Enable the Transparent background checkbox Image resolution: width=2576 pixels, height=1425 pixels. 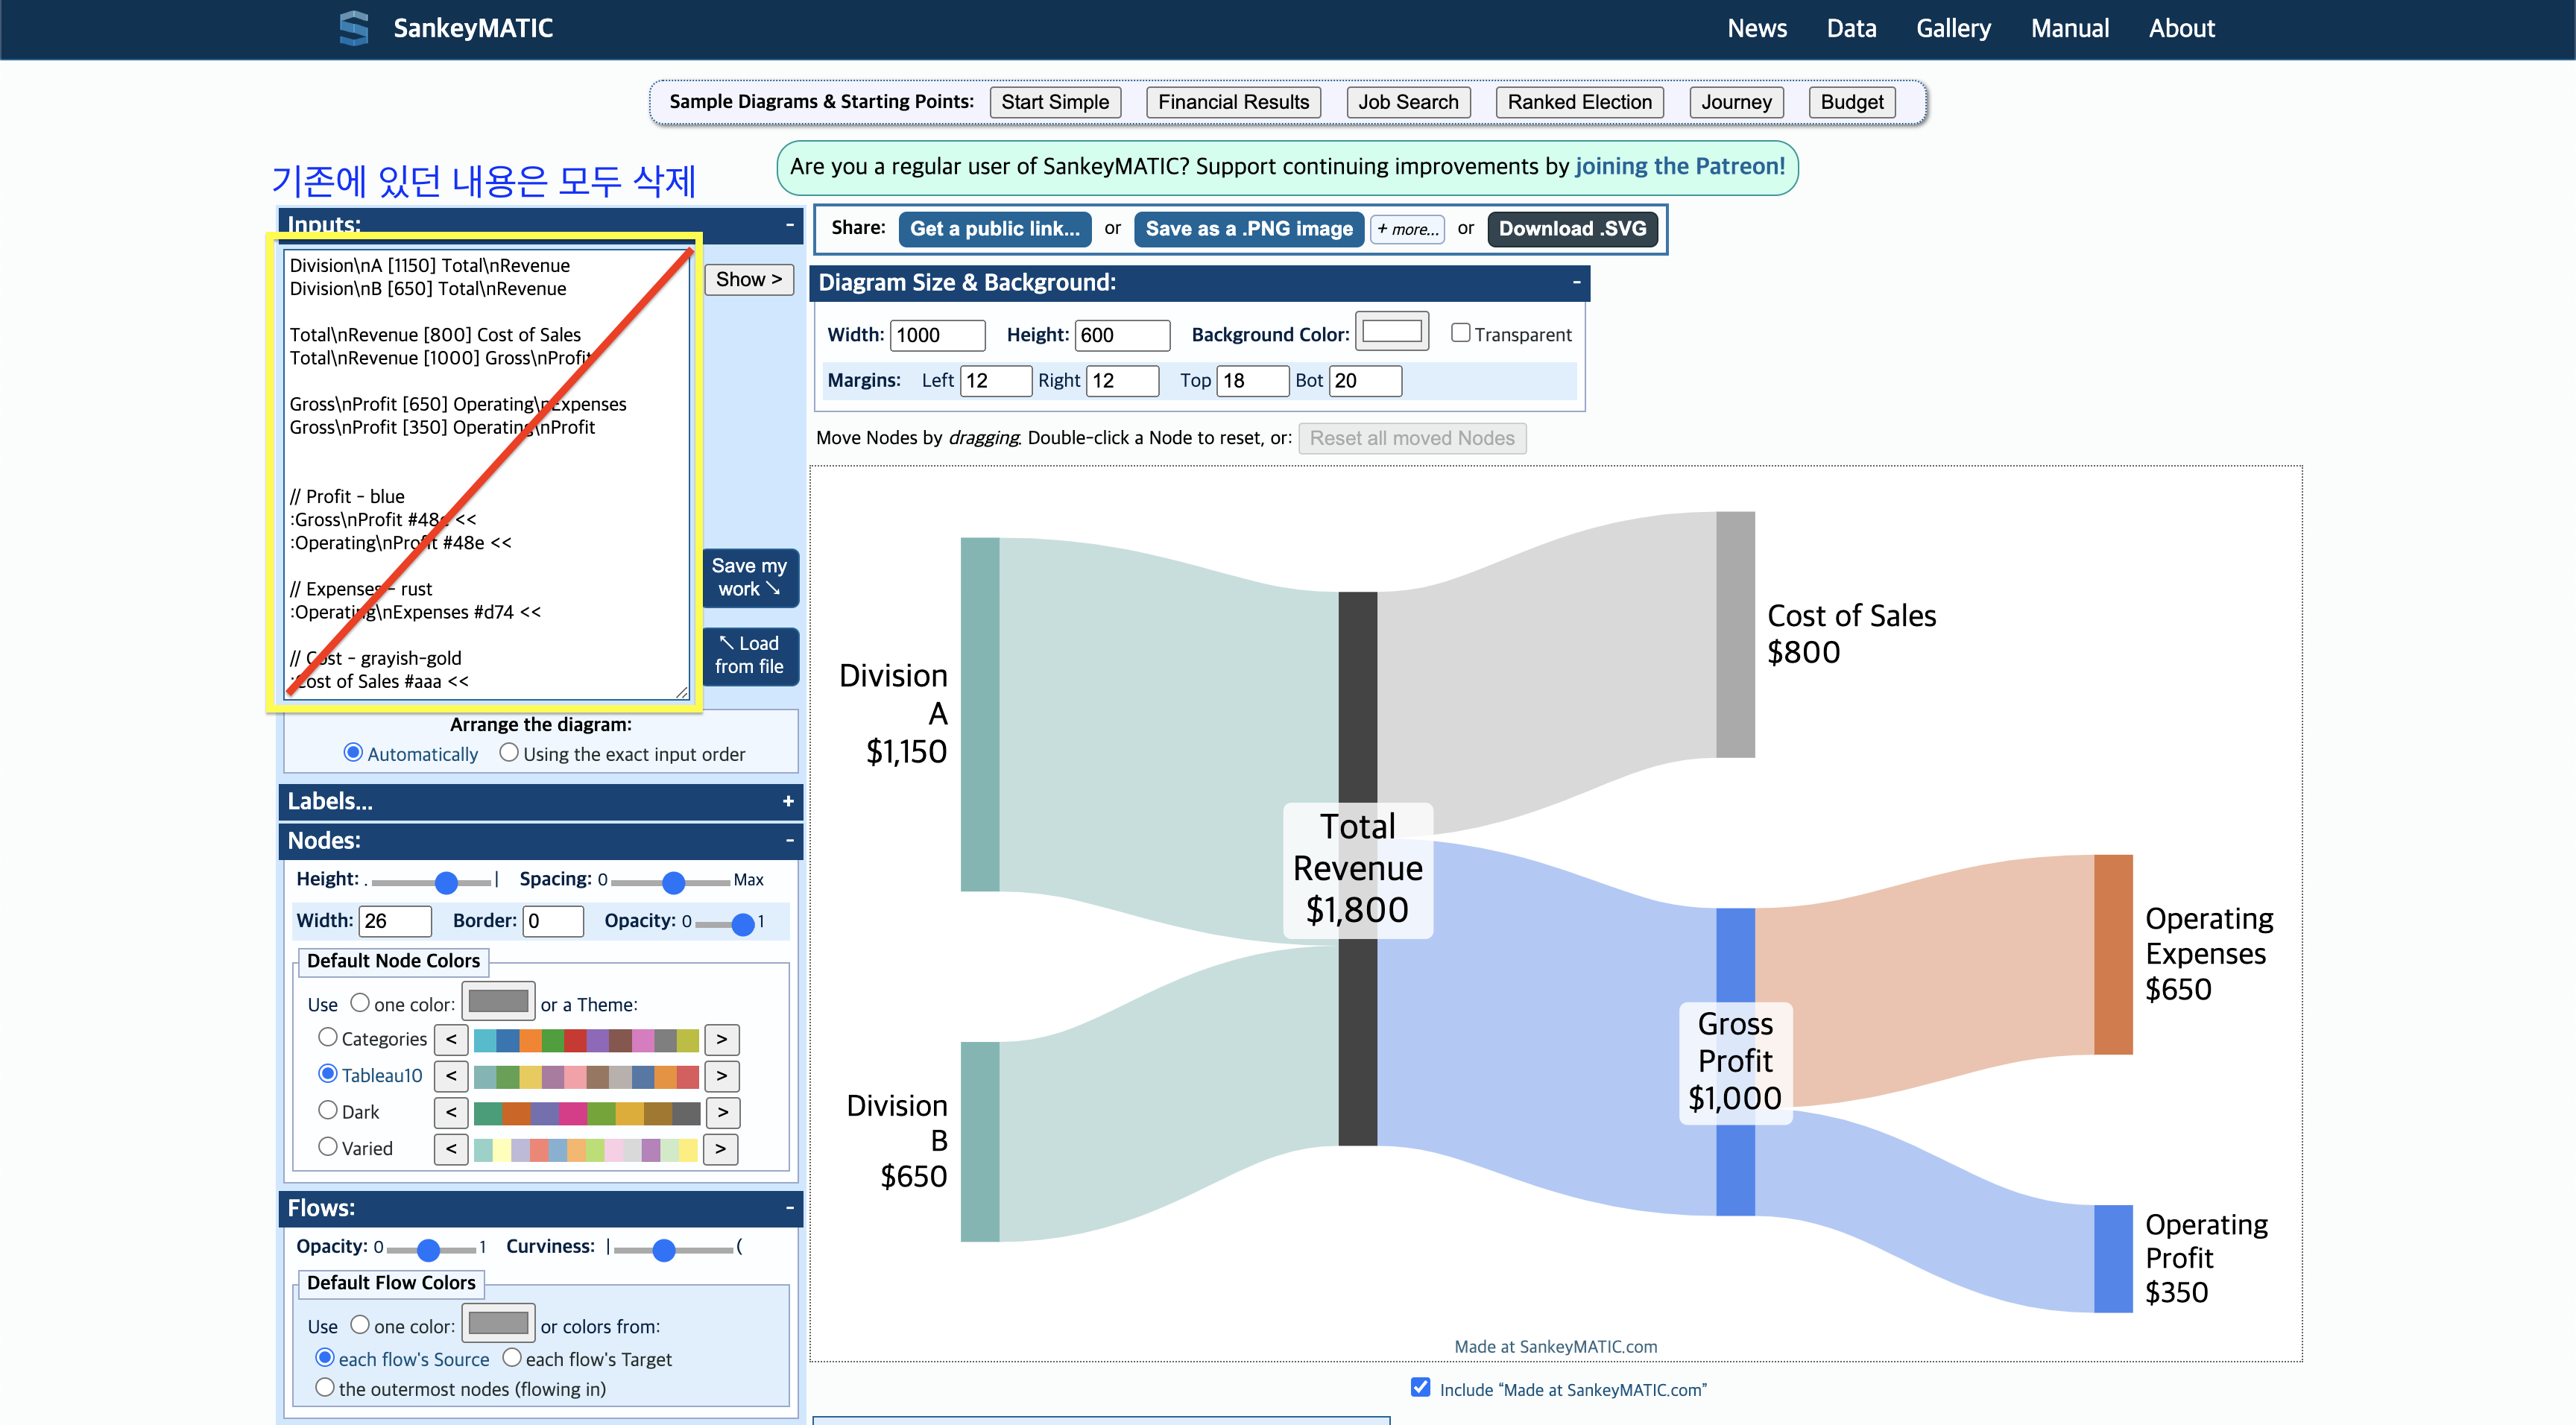click(x=1460, y=333)
